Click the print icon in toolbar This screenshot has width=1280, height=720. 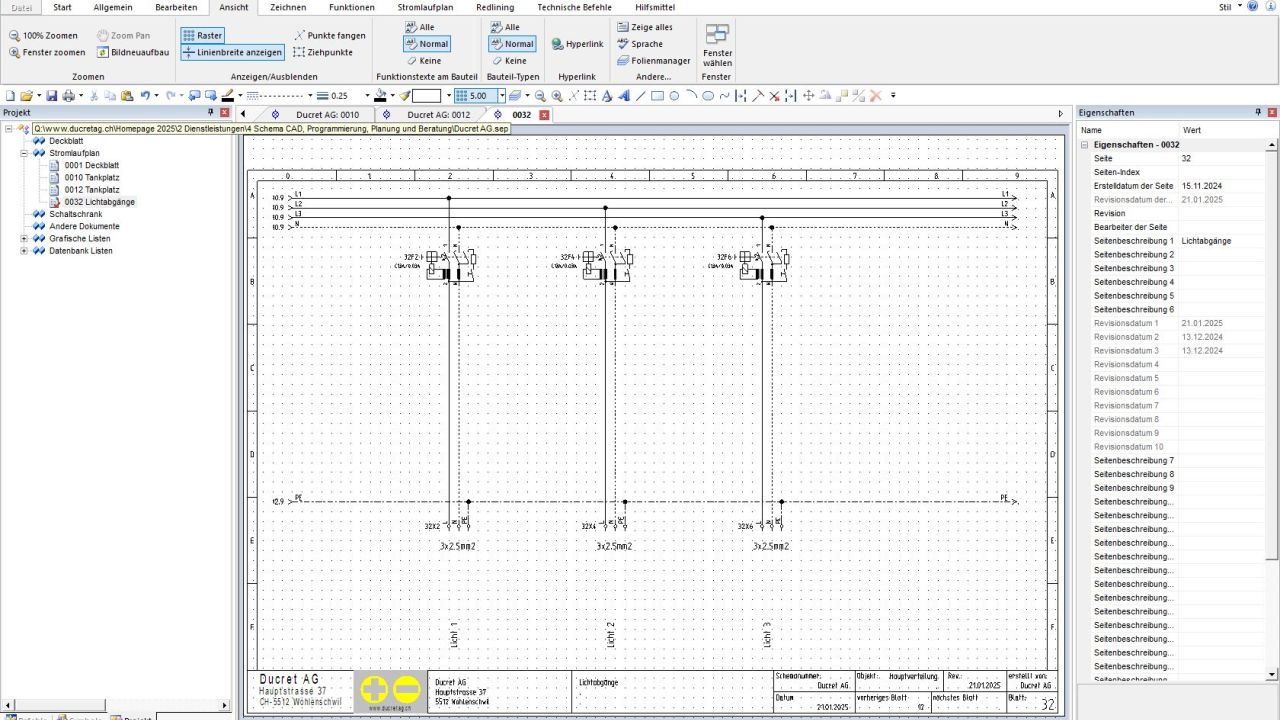pyautogui.click(x=68, y=96)
